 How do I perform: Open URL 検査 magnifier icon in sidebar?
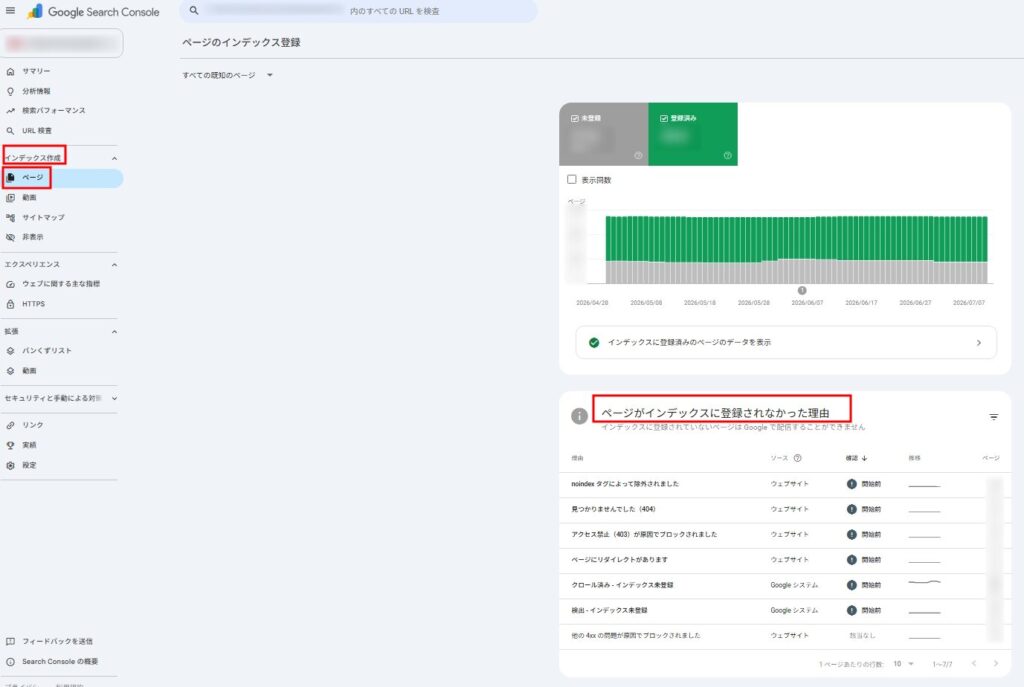click(10, 131)
